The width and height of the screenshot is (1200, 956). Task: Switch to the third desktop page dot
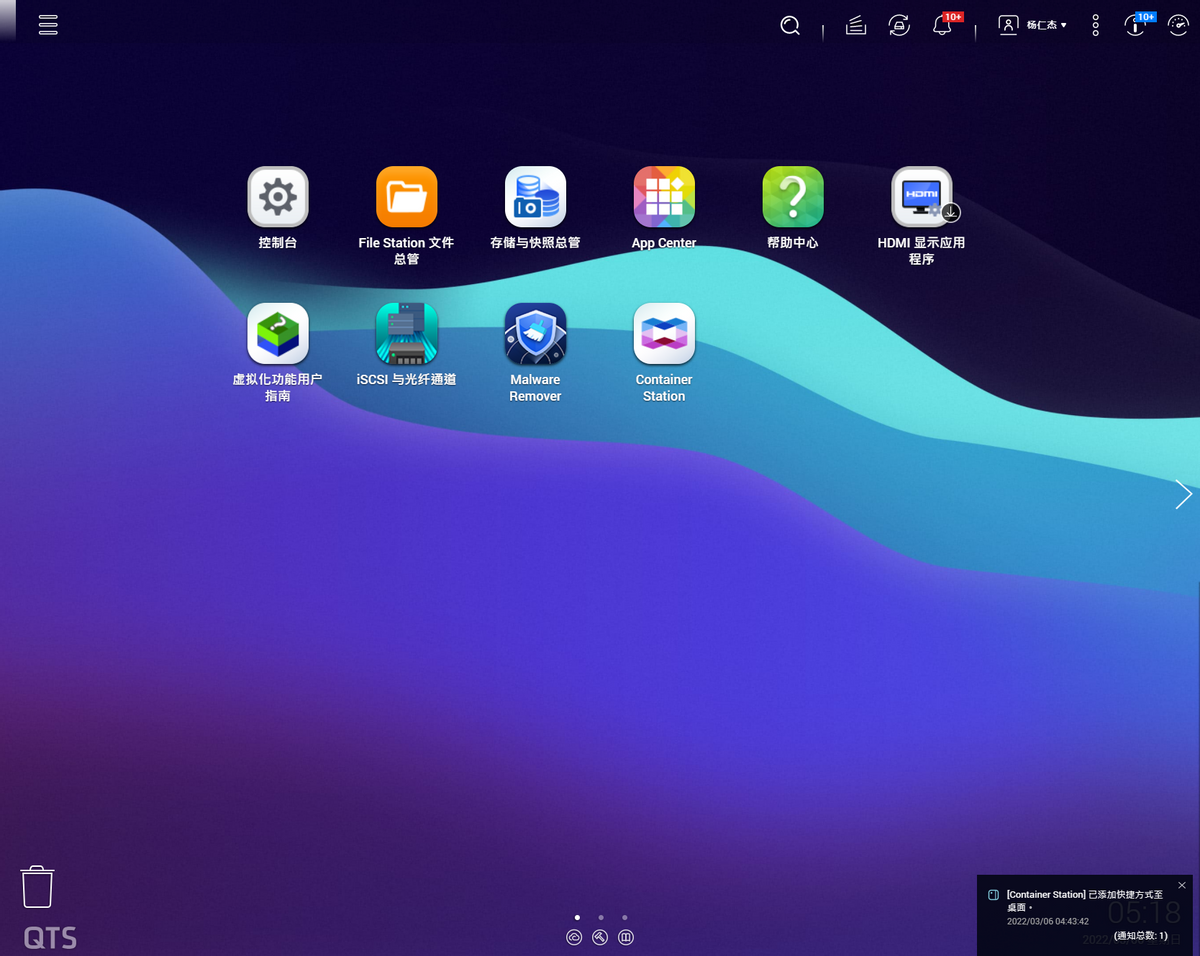tap(625, 917)
